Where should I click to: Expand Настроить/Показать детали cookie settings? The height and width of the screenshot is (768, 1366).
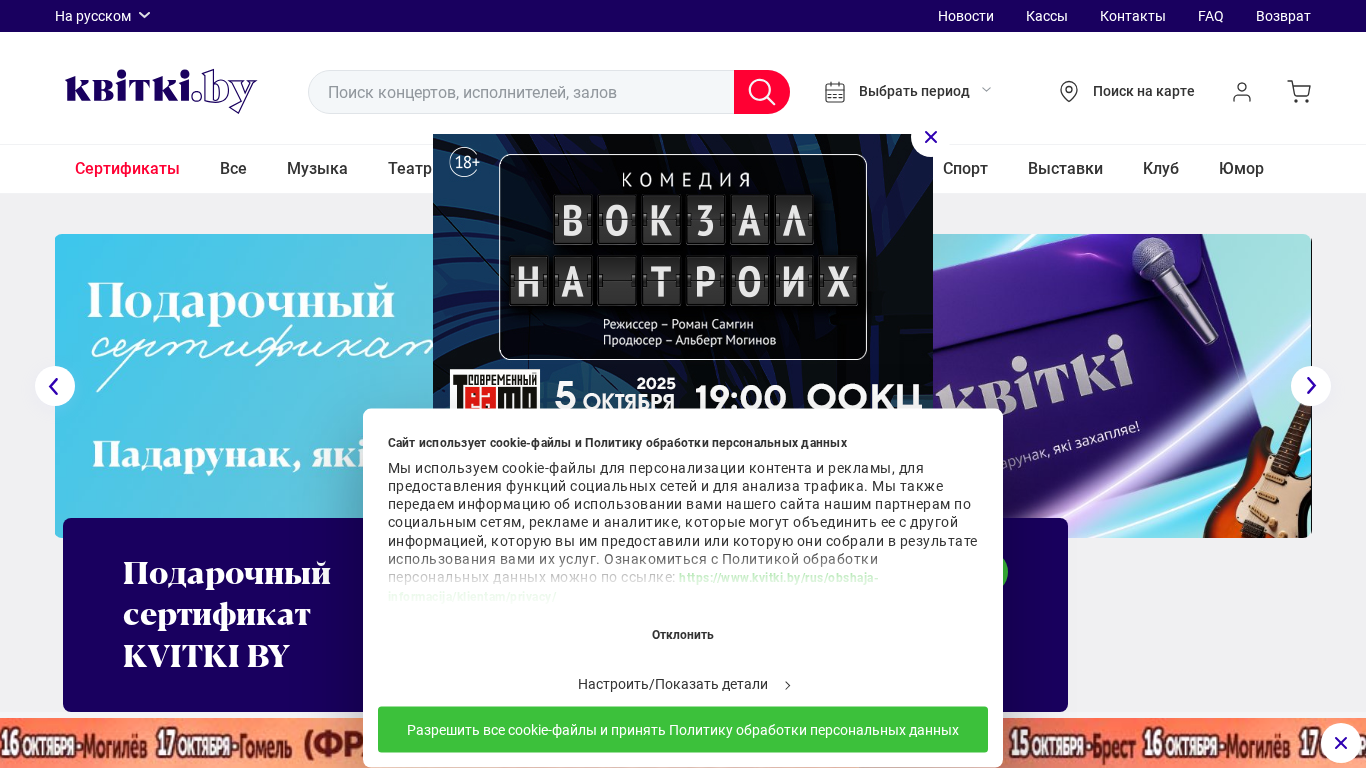(x=684, y=684)
